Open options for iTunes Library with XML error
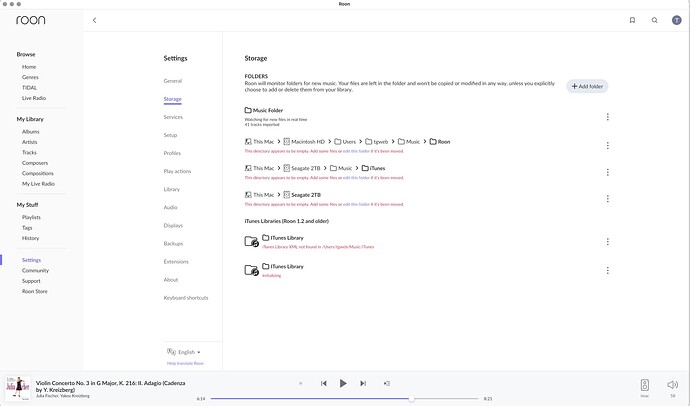 click(x=607, y=241)
